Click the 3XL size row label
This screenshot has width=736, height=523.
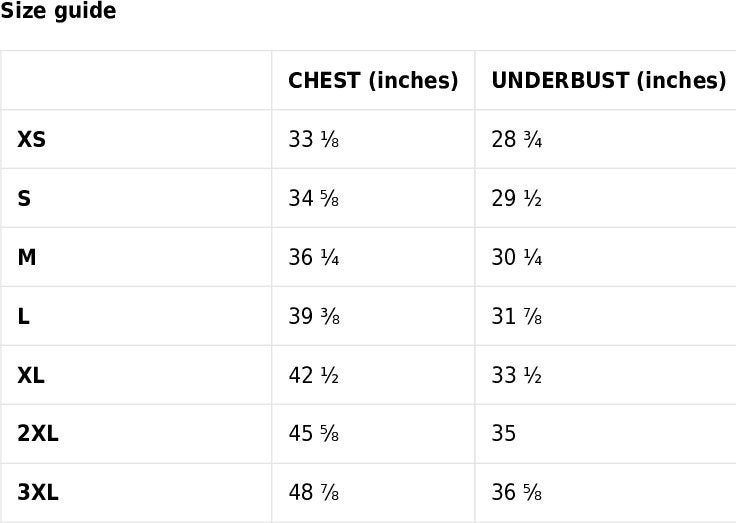tap(38, 492)
